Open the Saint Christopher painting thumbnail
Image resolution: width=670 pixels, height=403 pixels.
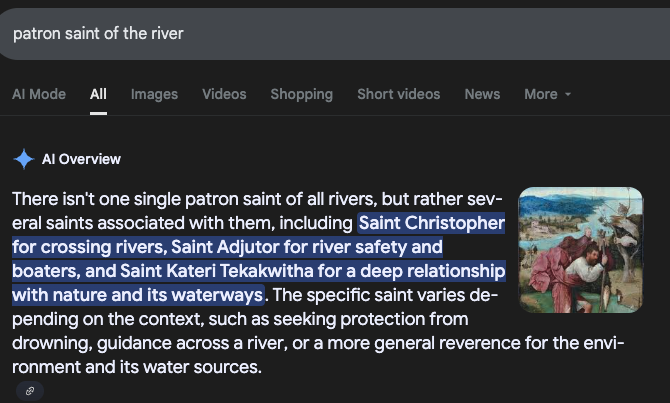[x=581, y=249]
